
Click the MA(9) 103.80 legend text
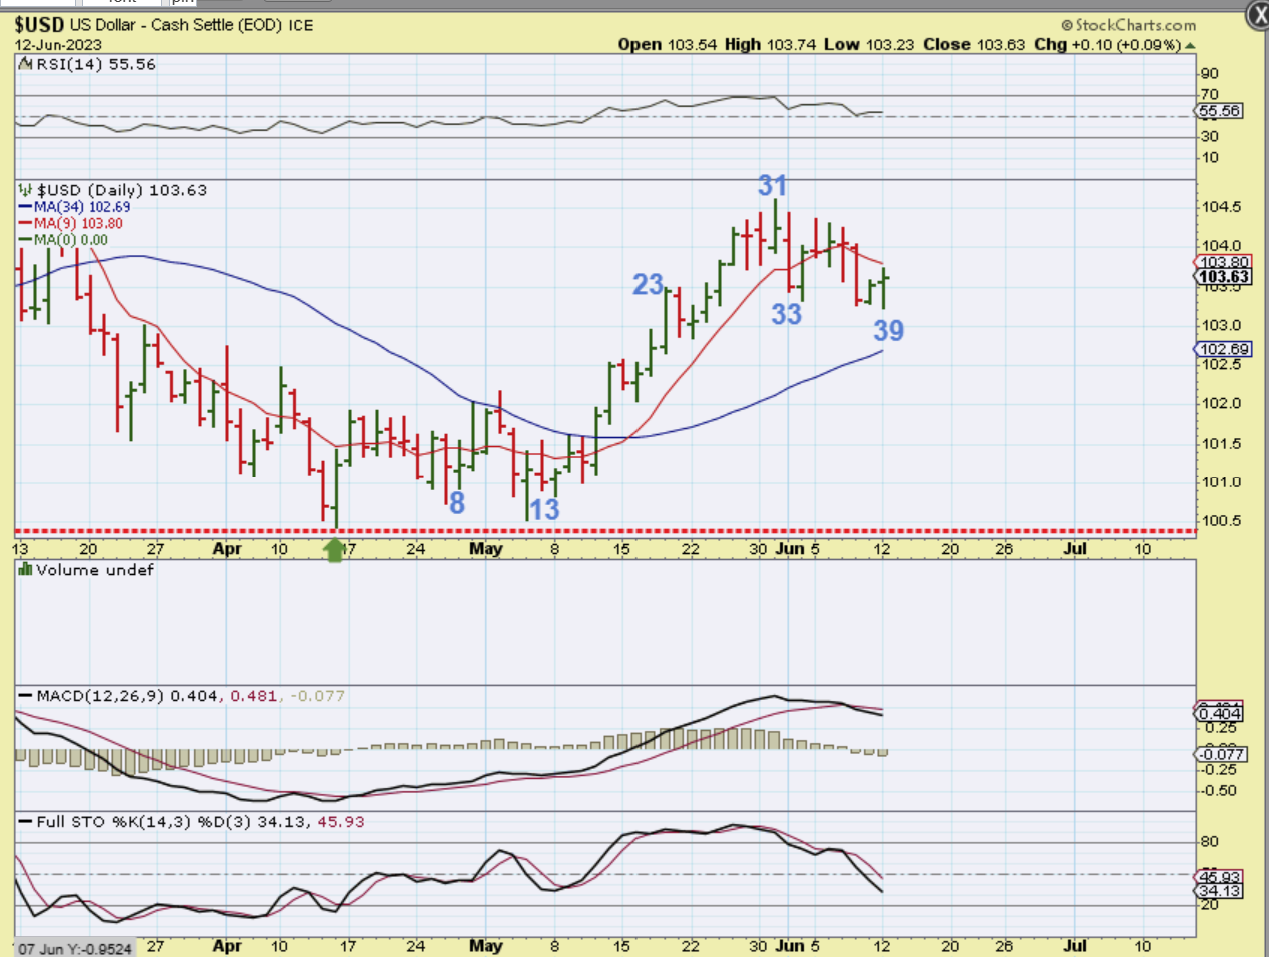[x=78, y=224]
